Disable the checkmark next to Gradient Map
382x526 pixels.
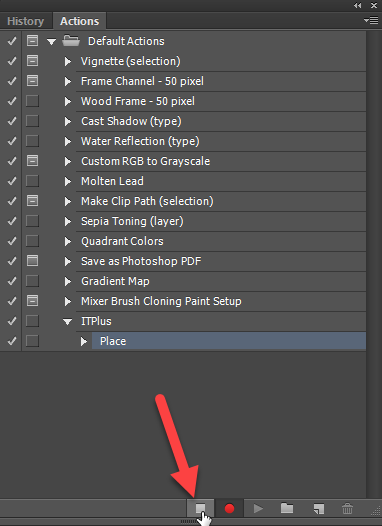point(12,281)
